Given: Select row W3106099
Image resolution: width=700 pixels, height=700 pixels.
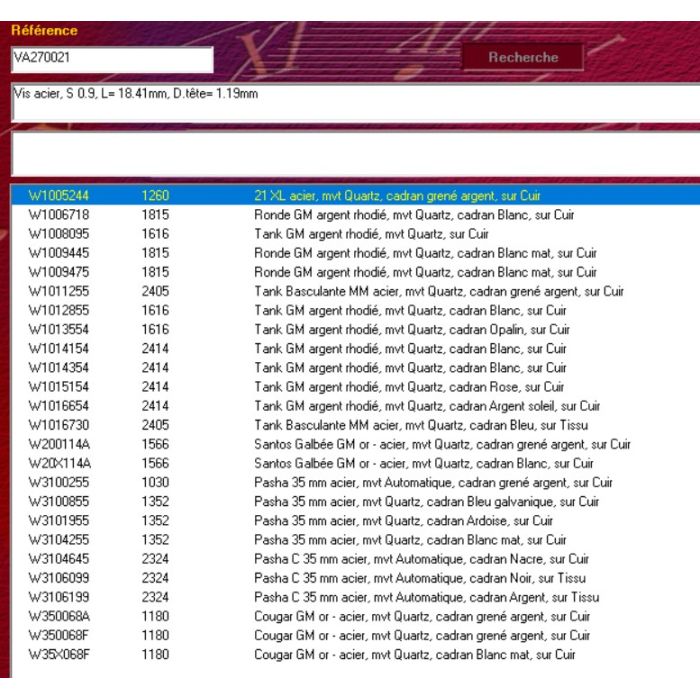Looking at the screenshot, I should (355, 578).
